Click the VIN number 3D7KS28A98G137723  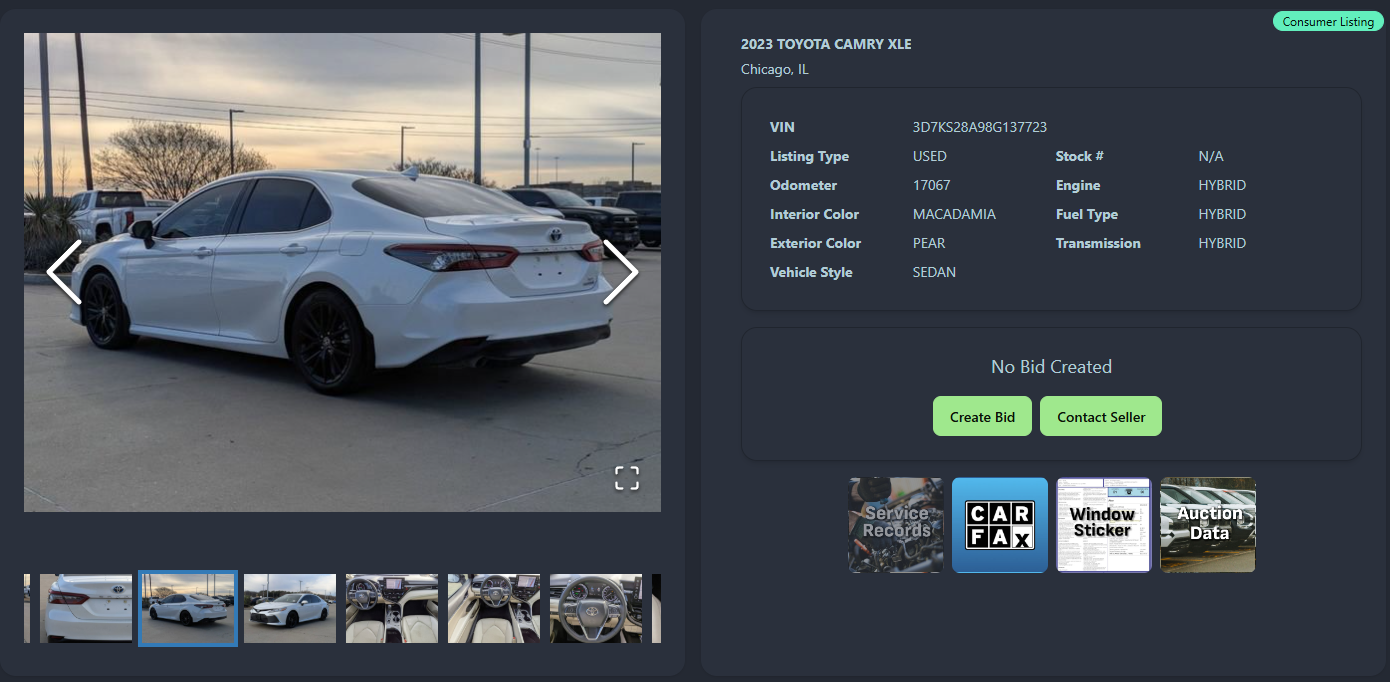click(979, 127)
